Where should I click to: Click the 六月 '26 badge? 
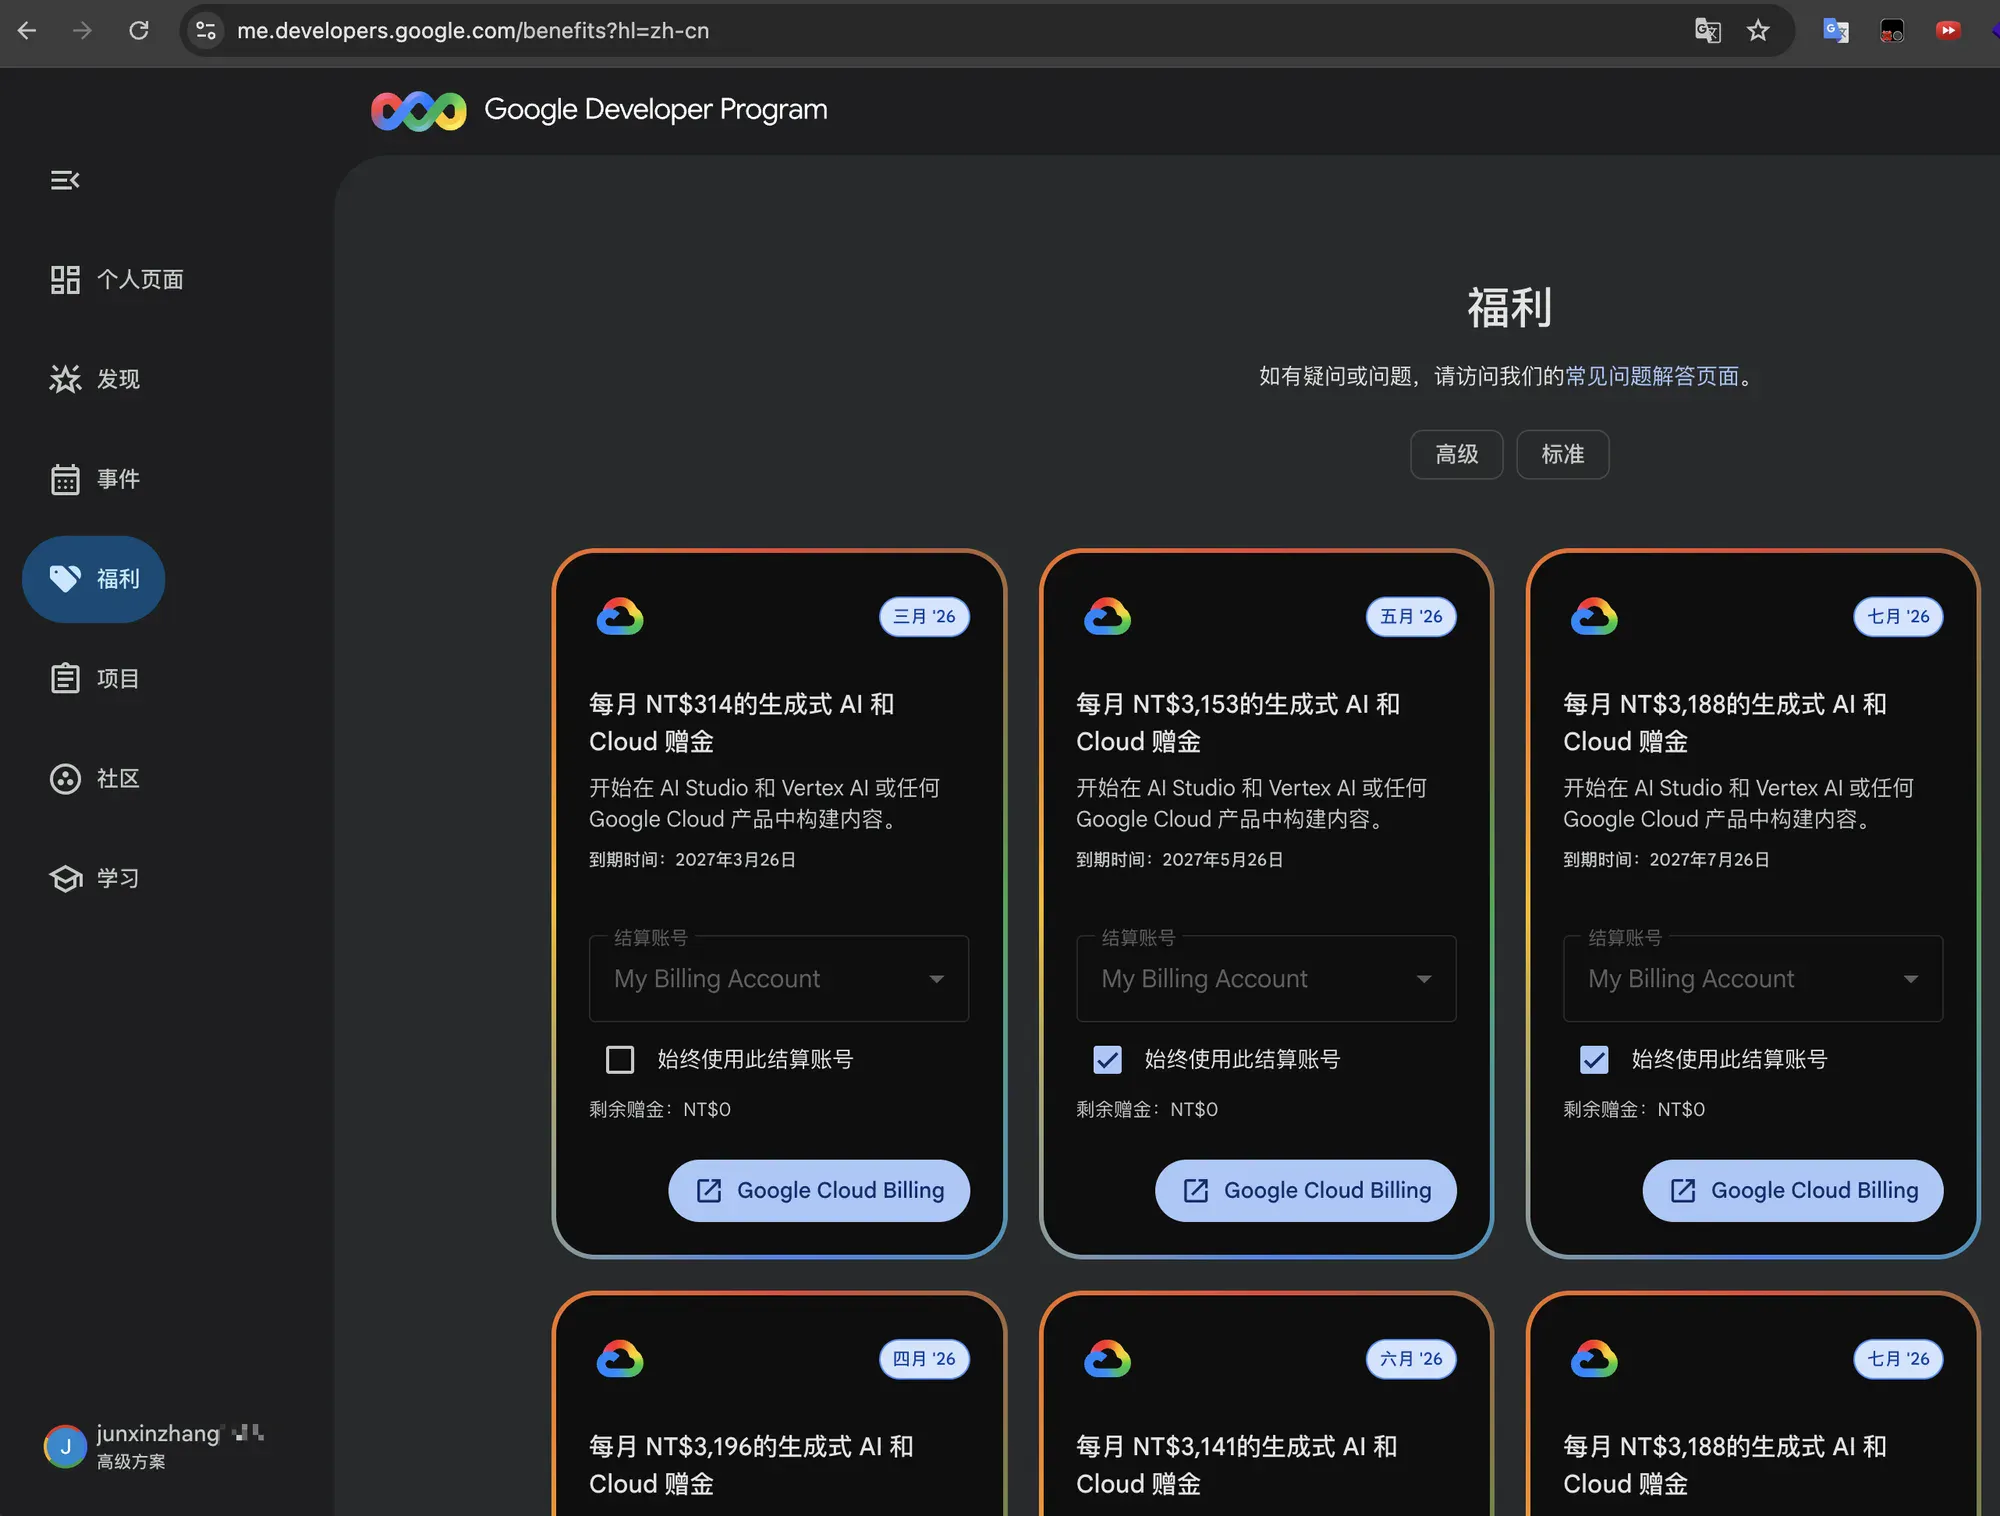(x=1411, y=1359)
